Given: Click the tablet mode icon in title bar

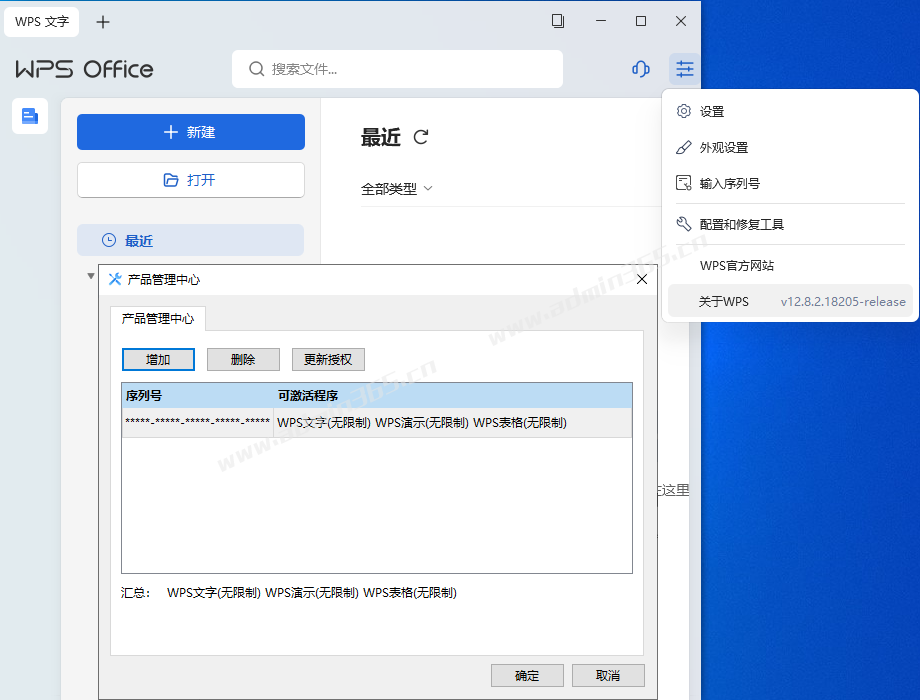Looking at the screenshot, I should click(558, 21).
